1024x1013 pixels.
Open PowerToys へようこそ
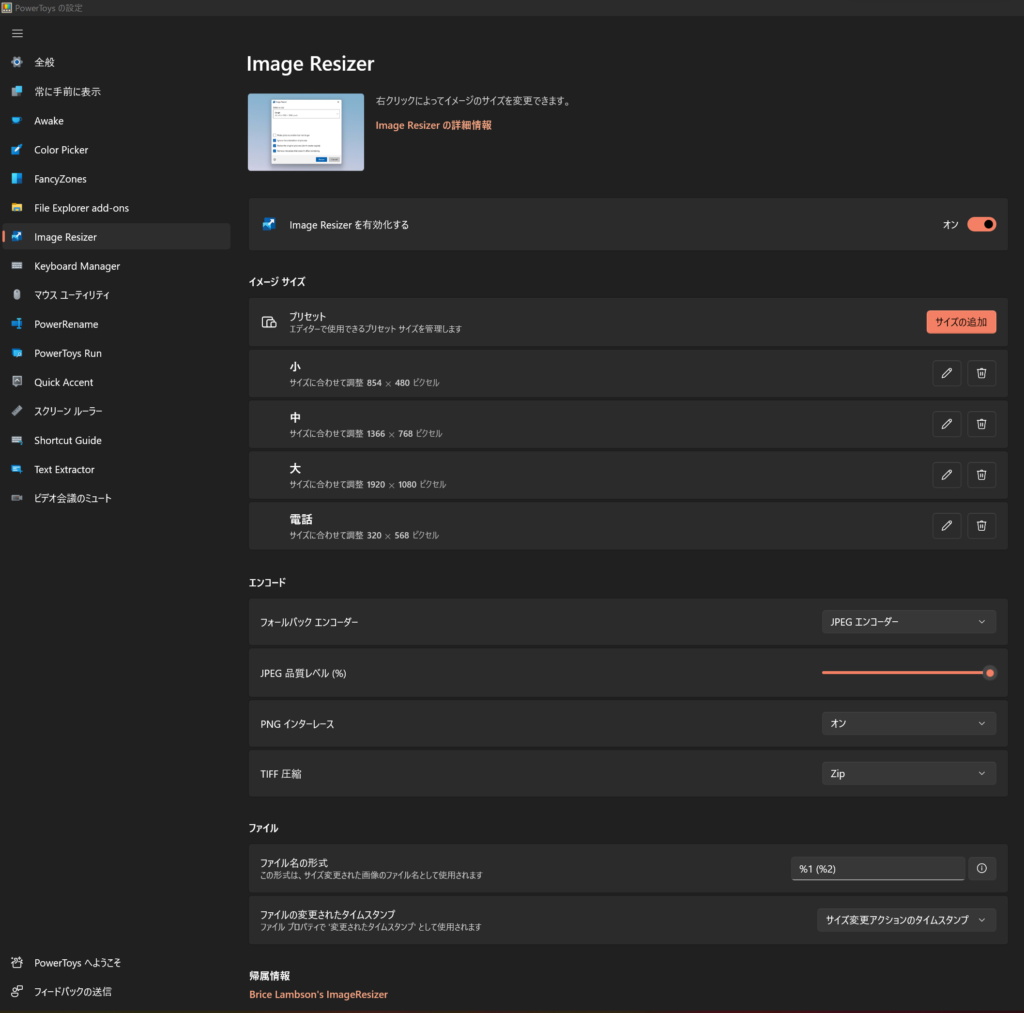(116, 963)
